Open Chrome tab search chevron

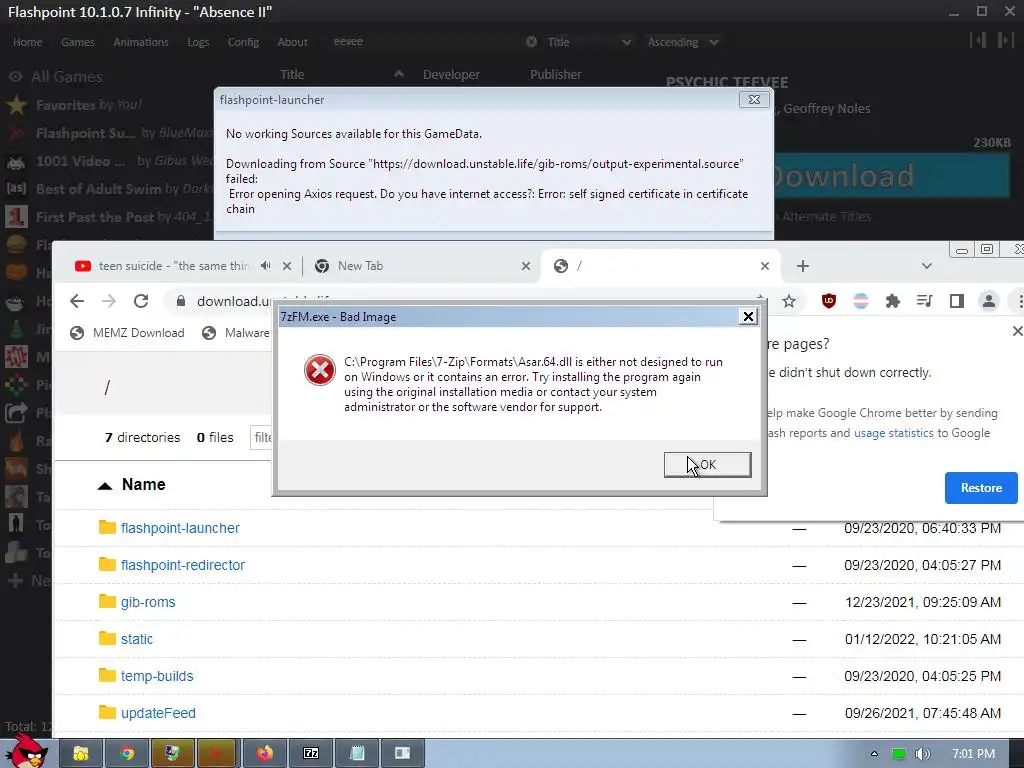(x=927, y=266)
